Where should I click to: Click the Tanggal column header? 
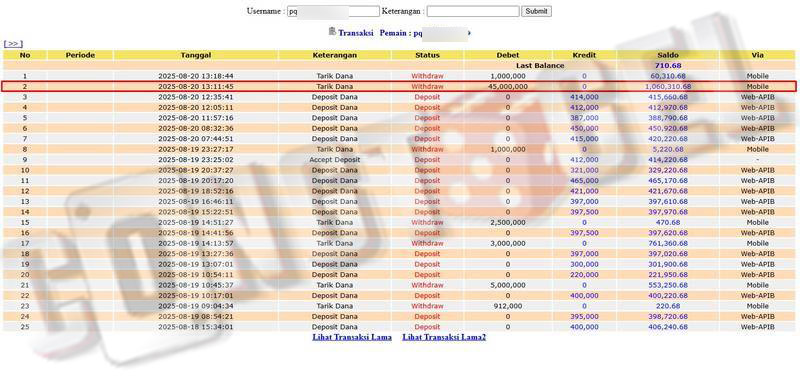pyautogui.click(x=195, y=55)
